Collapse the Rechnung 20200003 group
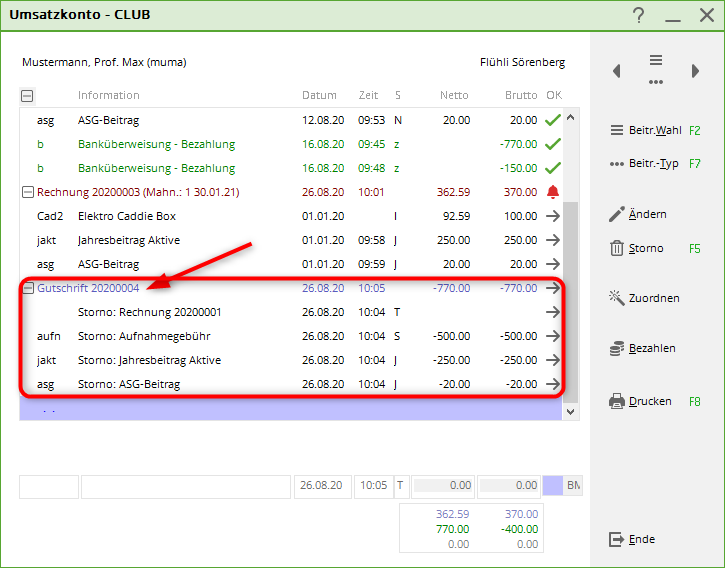This screenshot has height=568, width=725. point(27,192)
